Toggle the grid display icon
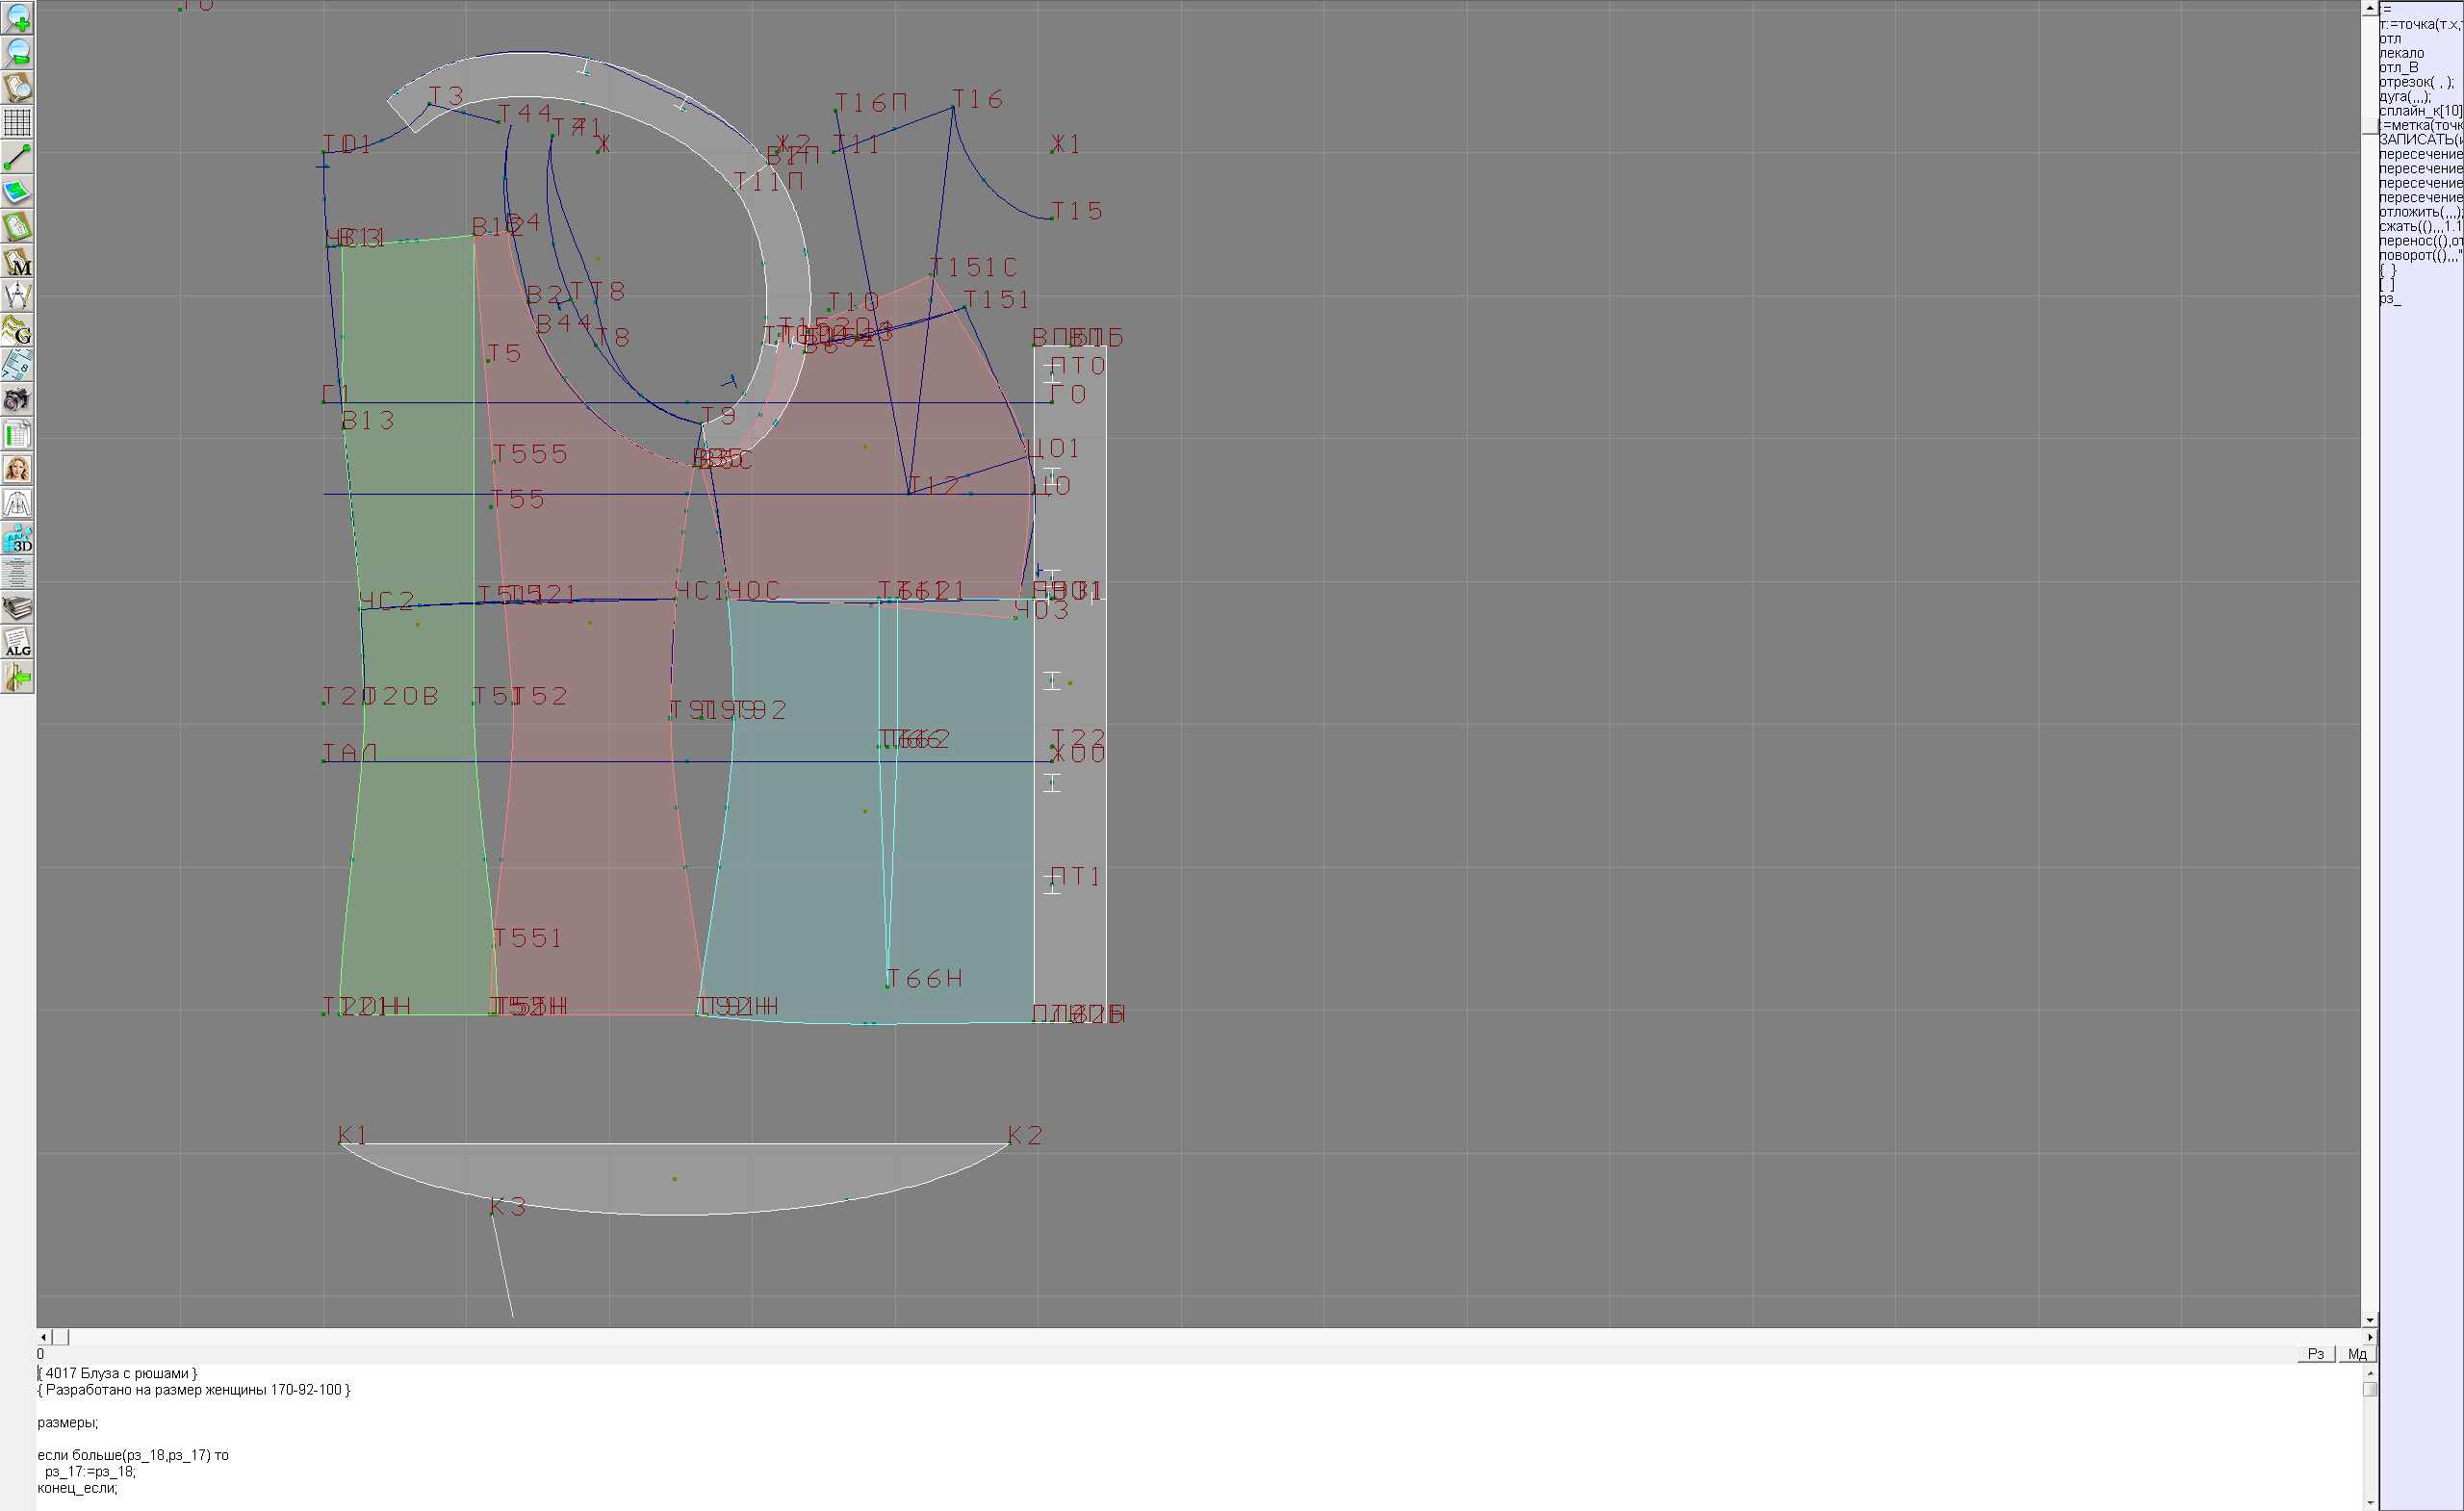This screenshot has height=1511, width=2464. (x=17, y=123)
